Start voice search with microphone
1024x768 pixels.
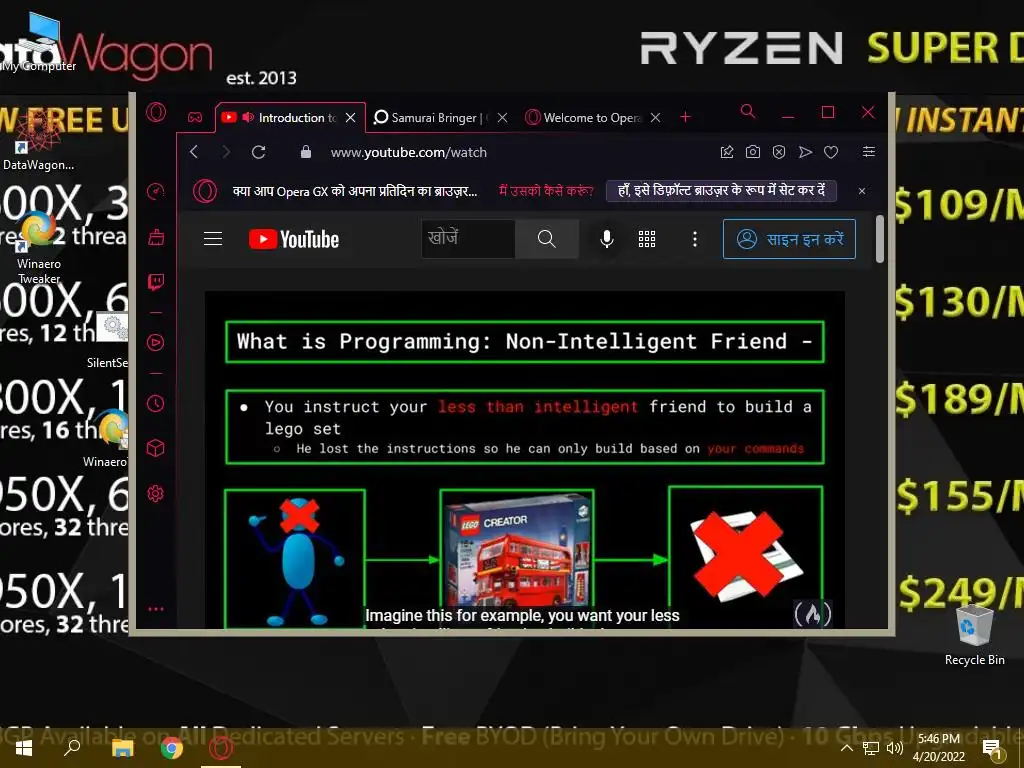coord(607,239)
